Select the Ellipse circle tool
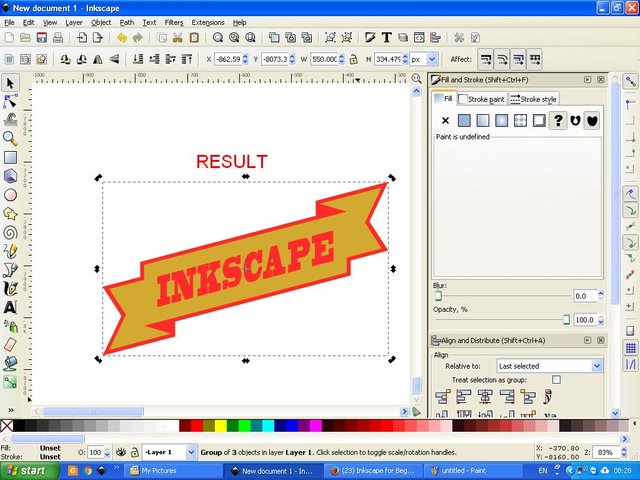The height and width of the screenshot is (480, 640). pos(10,195)
